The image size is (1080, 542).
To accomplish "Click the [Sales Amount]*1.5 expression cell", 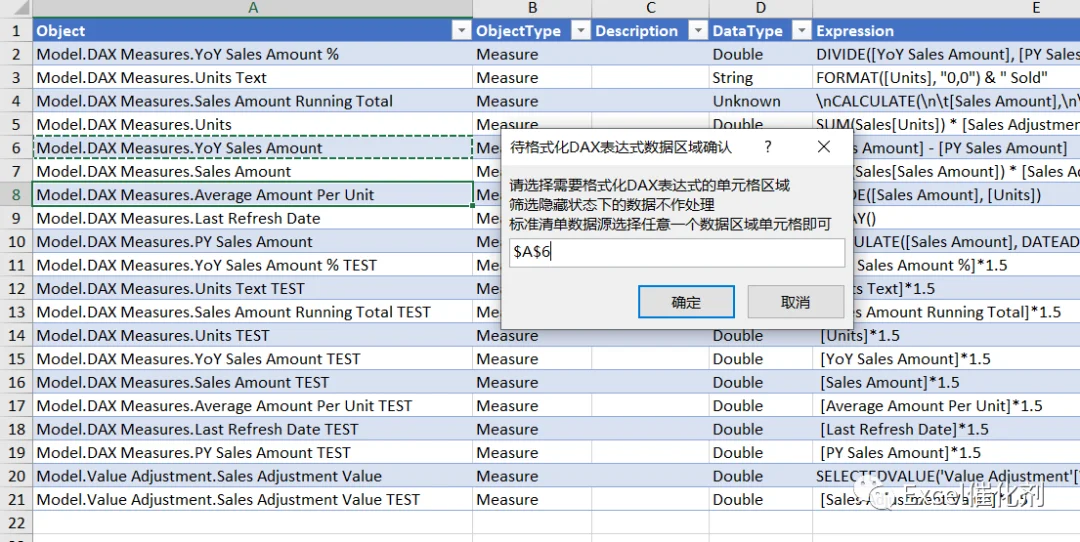I will [x=946, y=382].
